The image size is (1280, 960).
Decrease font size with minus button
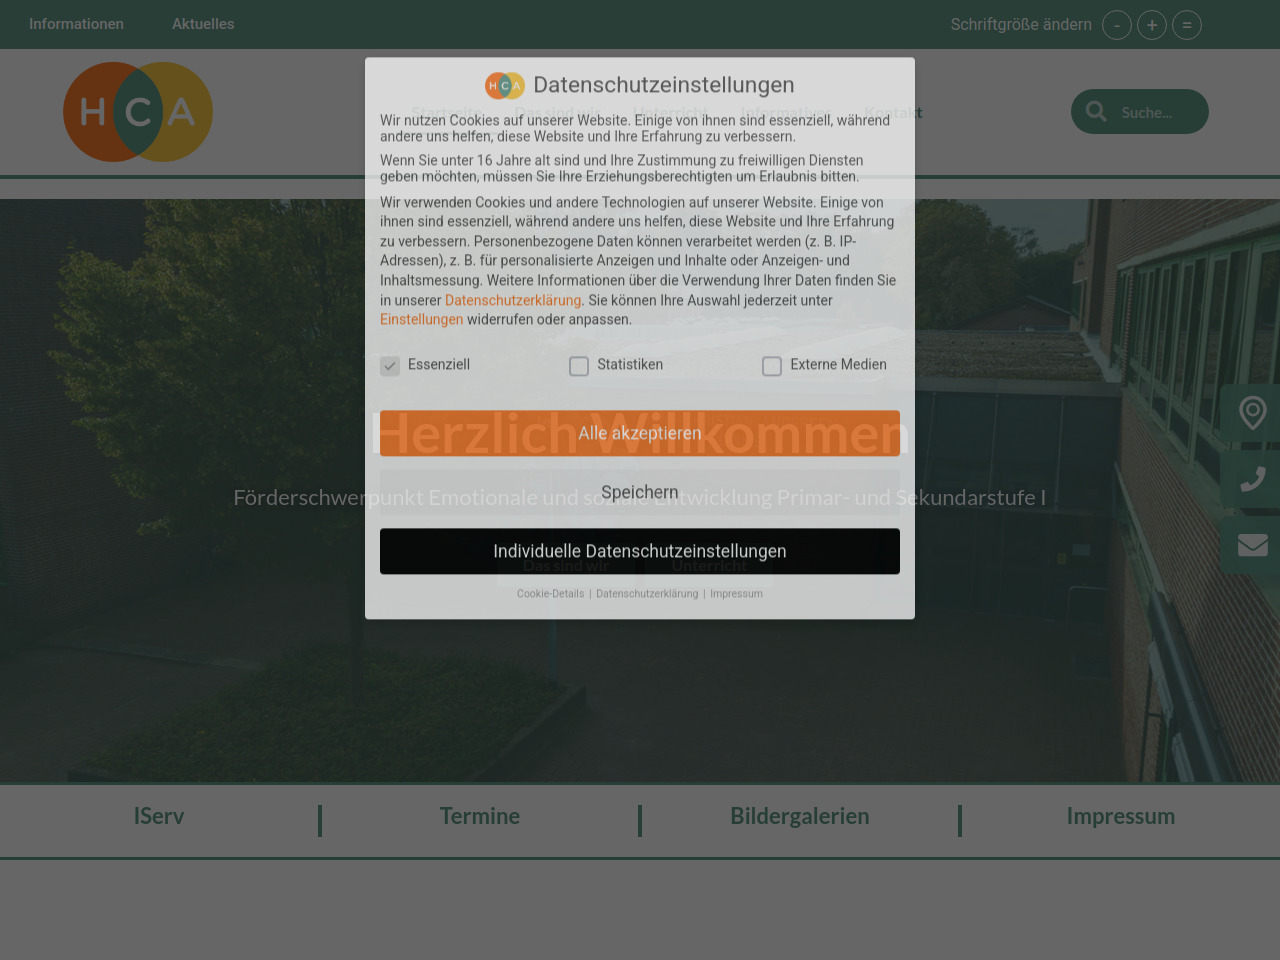[x=1116, y=25]
